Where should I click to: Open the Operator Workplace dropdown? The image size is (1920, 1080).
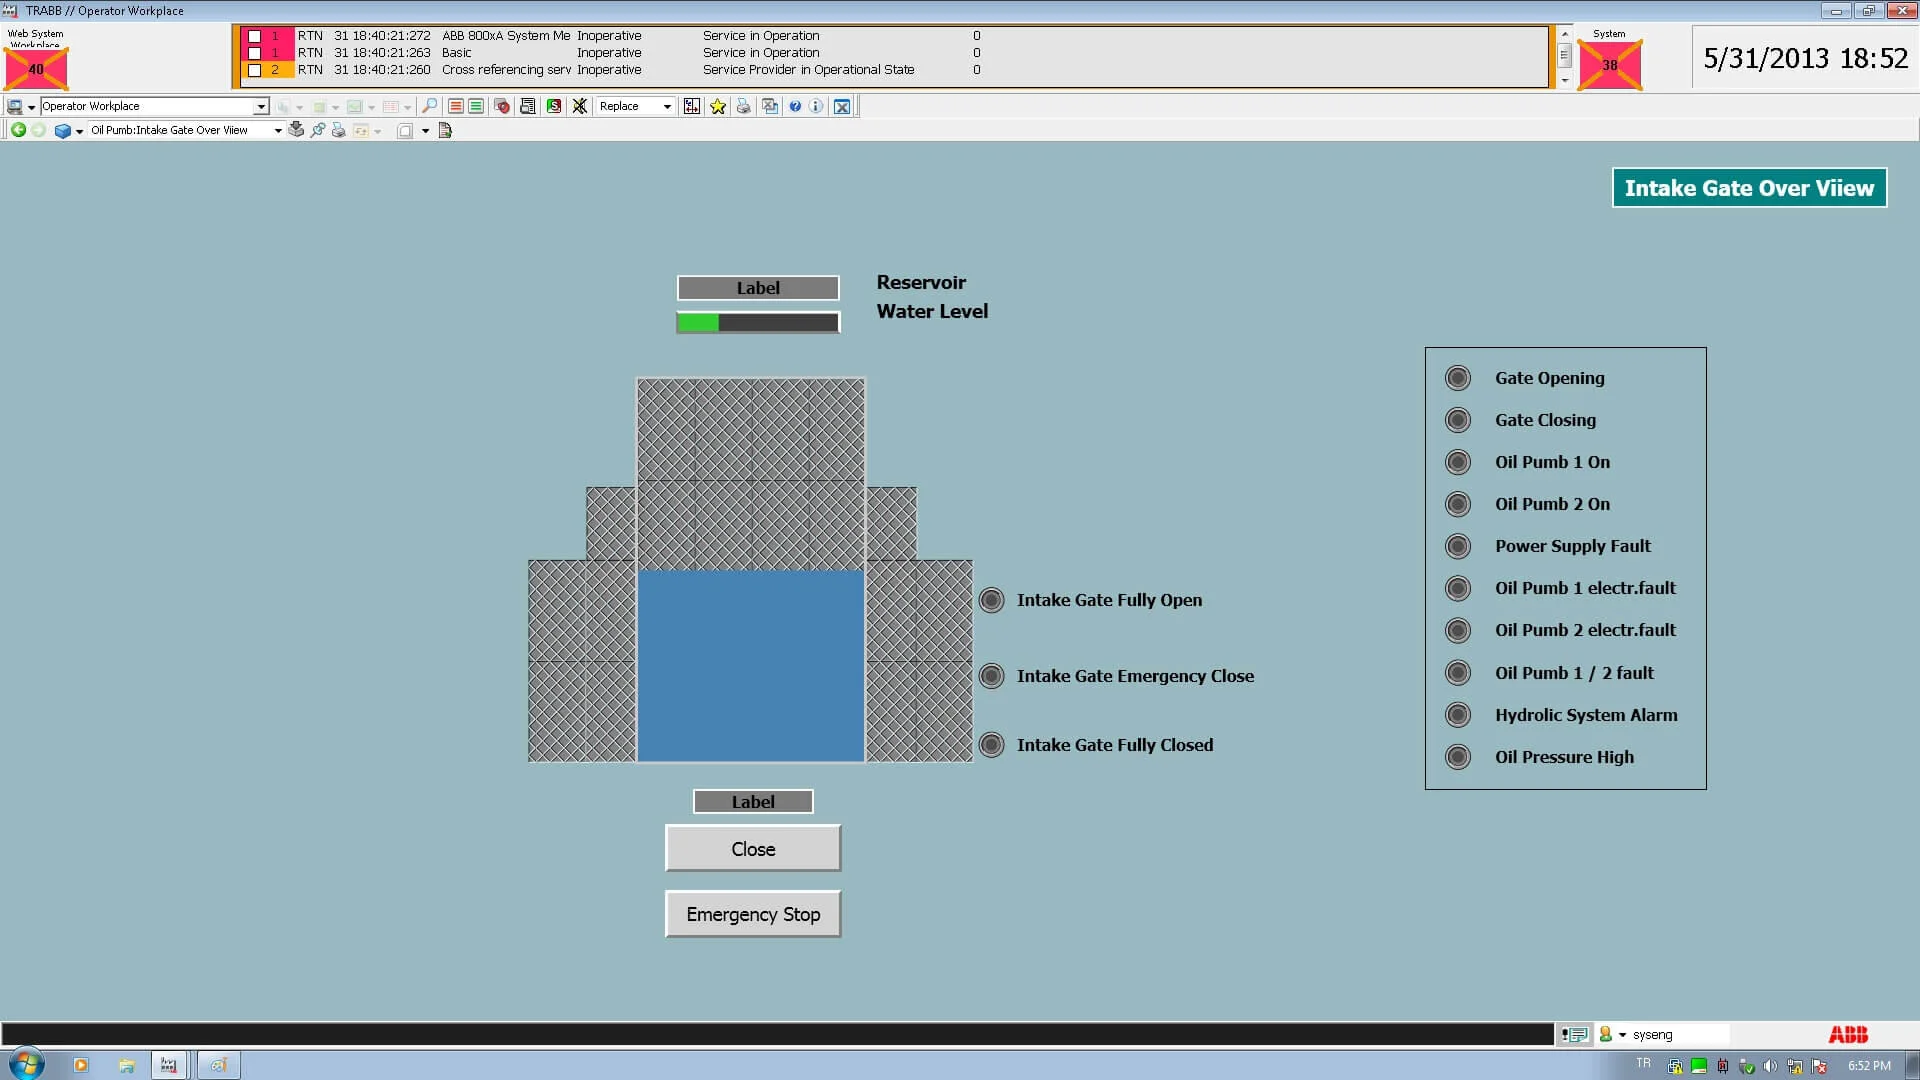(x=261, y=106)
